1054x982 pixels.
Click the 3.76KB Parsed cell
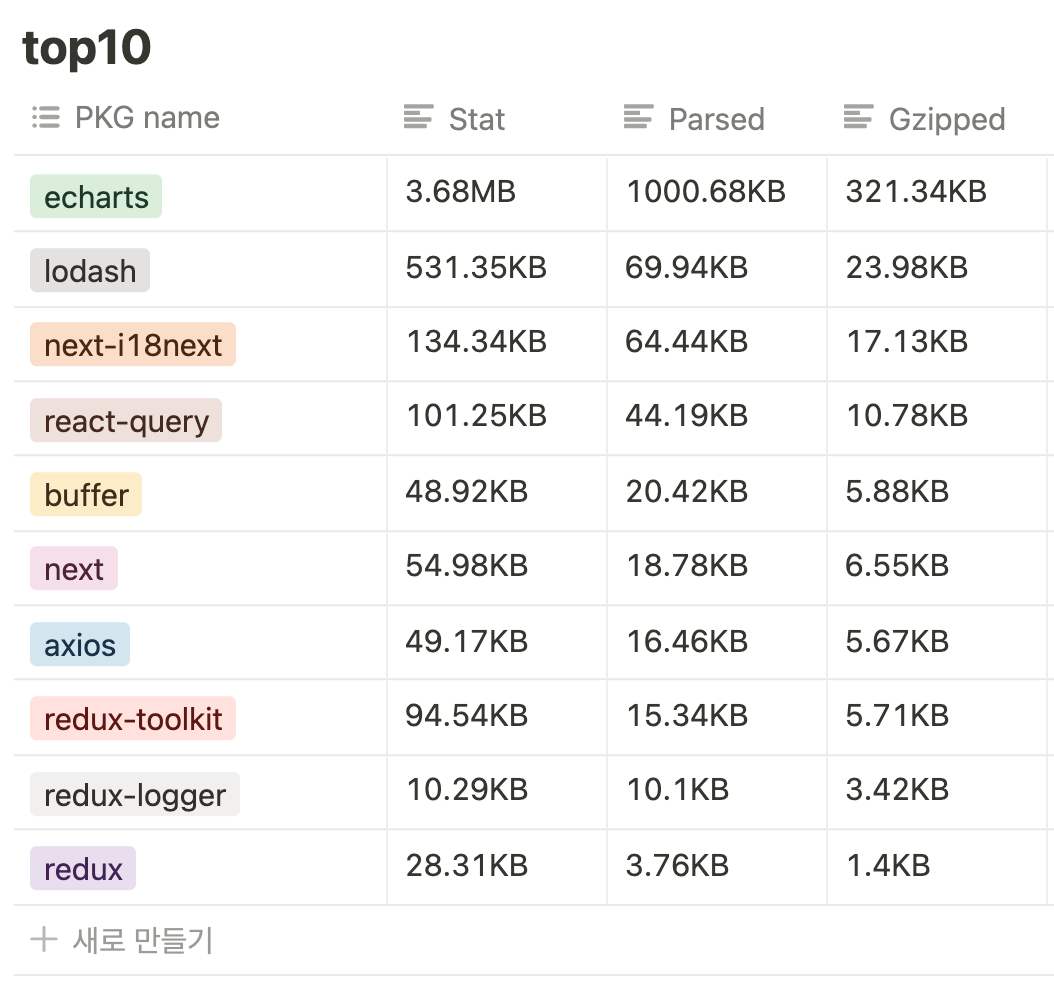click(x=717, y=867)
